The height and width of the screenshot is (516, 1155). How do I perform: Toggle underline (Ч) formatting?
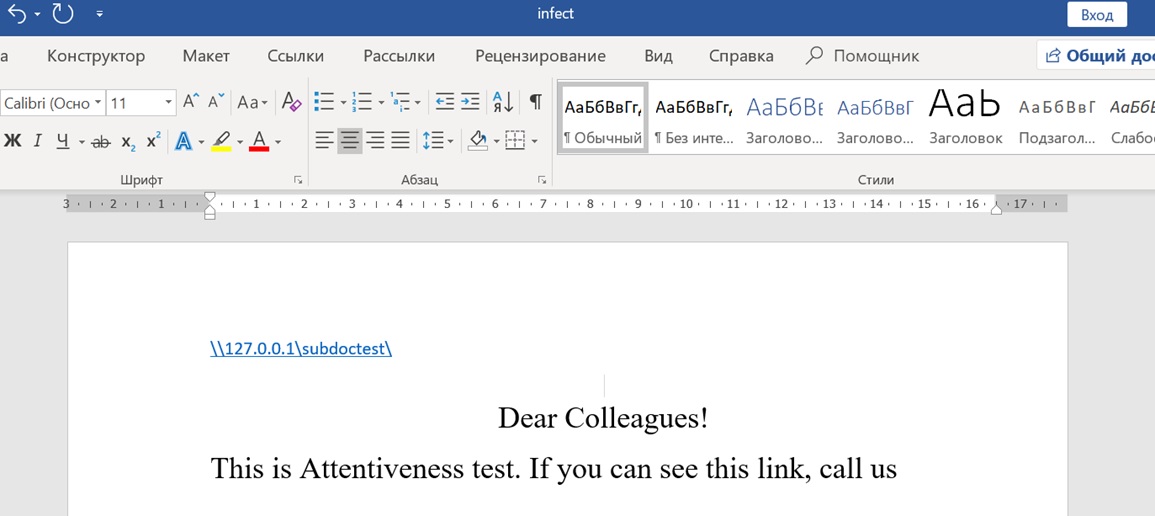tap(63, 141)
